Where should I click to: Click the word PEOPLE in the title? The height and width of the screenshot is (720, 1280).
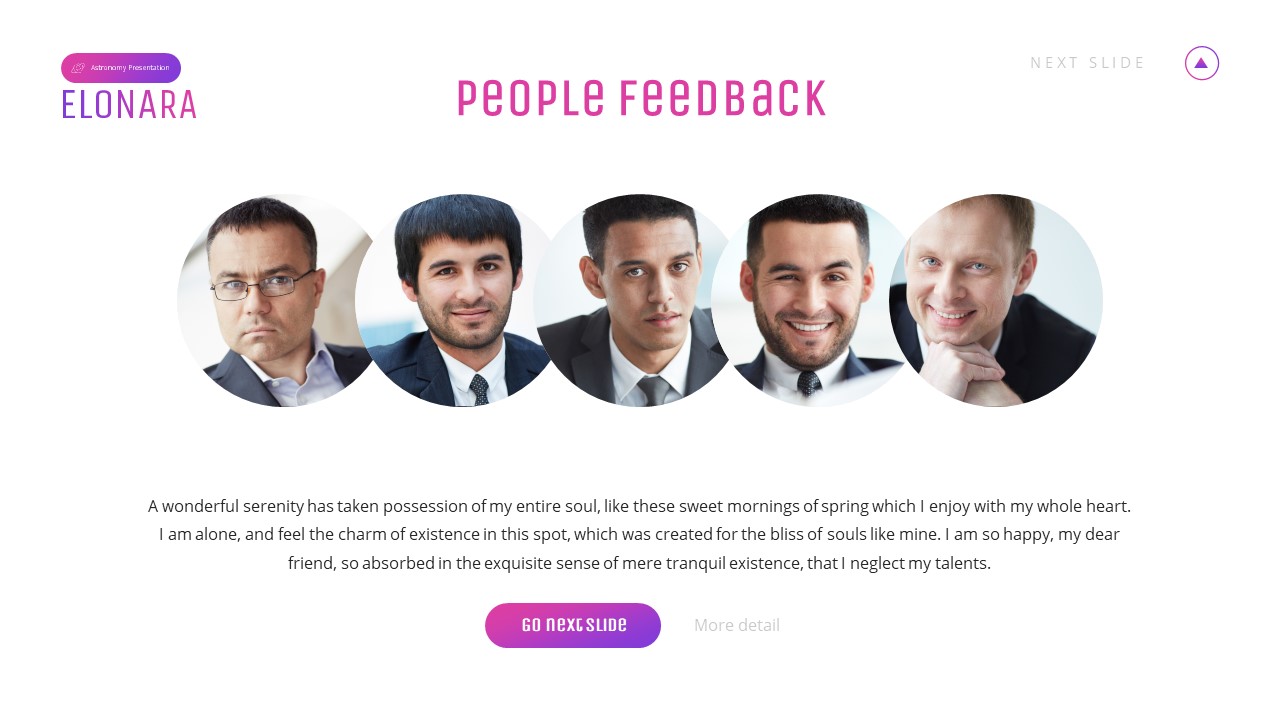click(531, 99)
